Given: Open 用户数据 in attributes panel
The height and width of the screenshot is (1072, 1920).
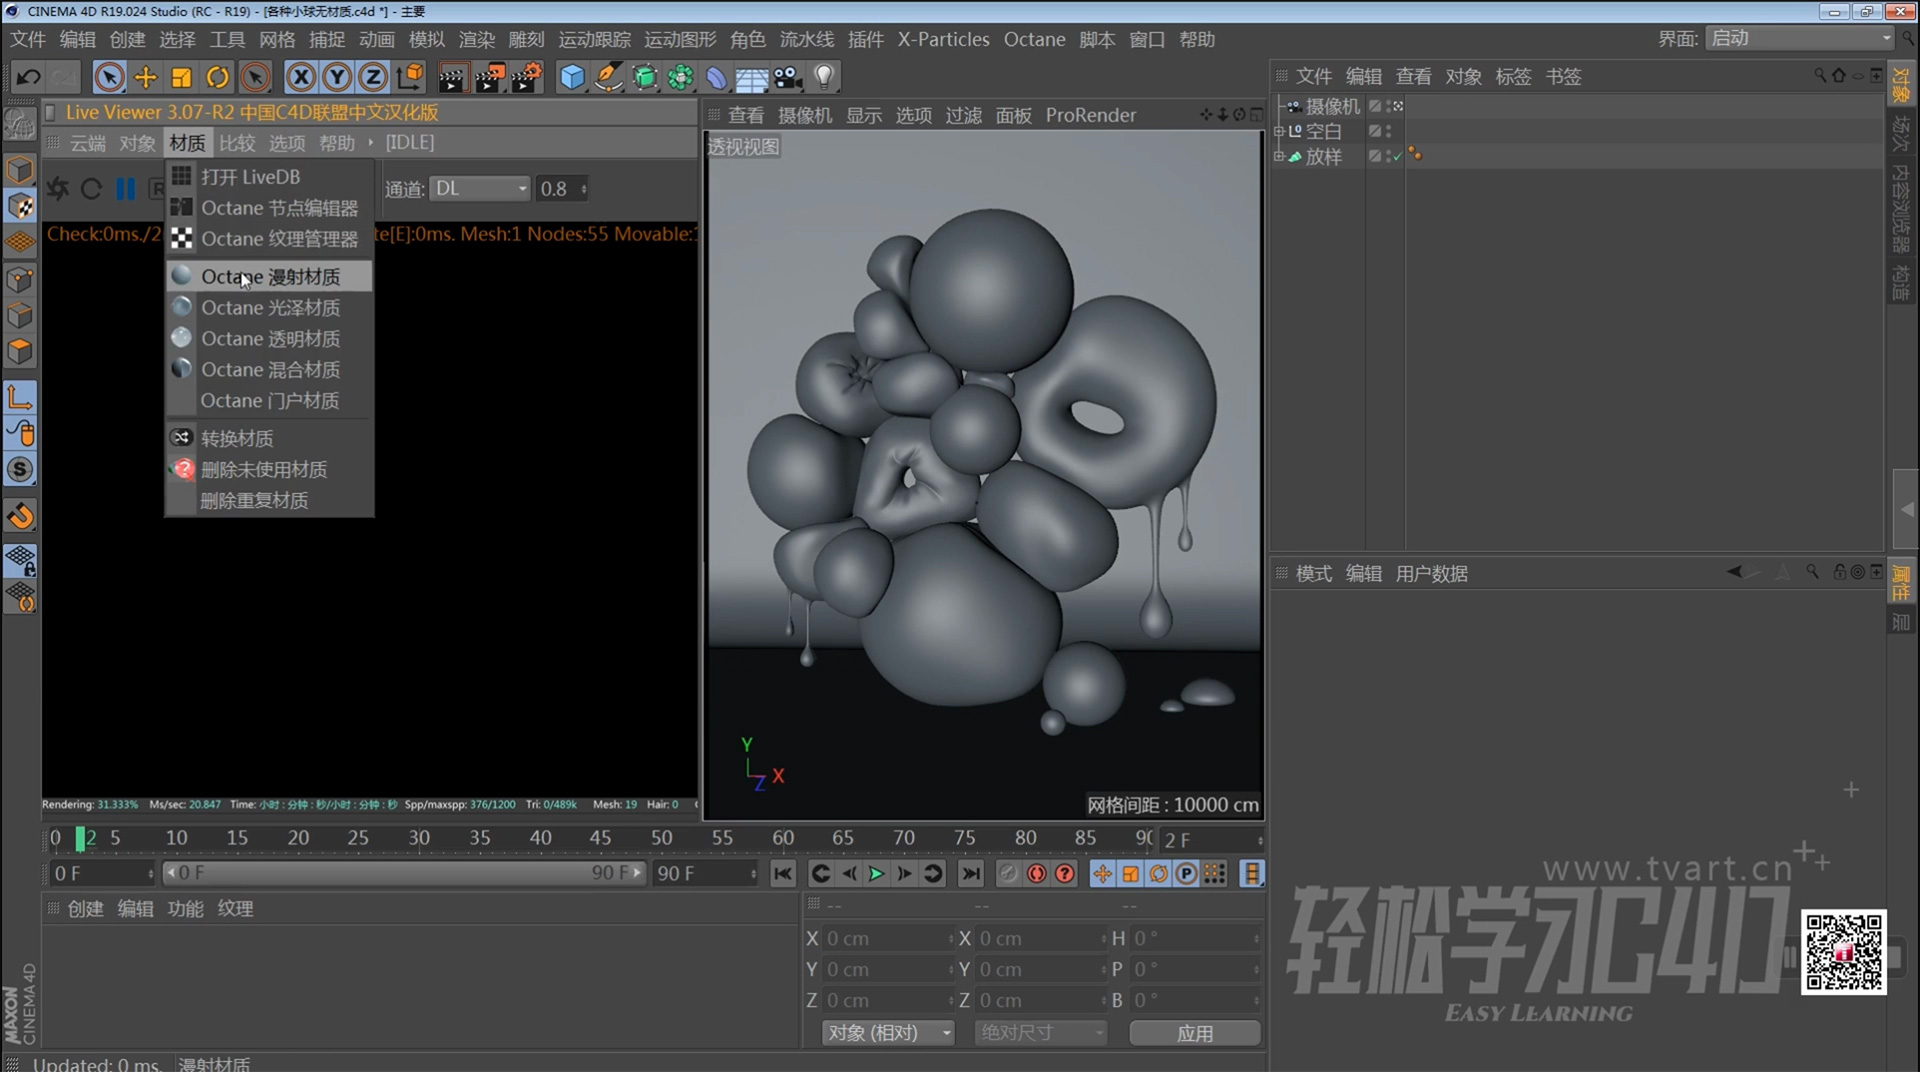Looking at the screenshot, I should [1432, 573].
